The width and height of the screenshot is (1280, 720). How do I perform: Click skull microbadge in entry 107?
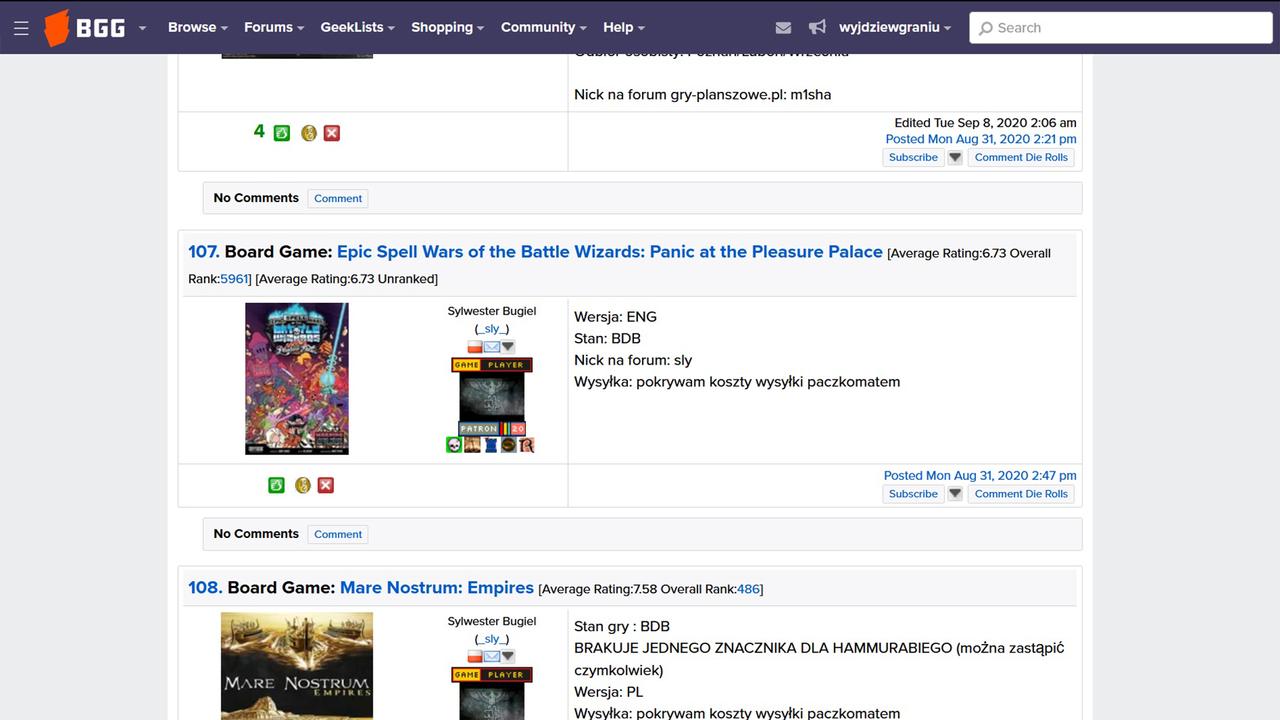tap(454, 445)
